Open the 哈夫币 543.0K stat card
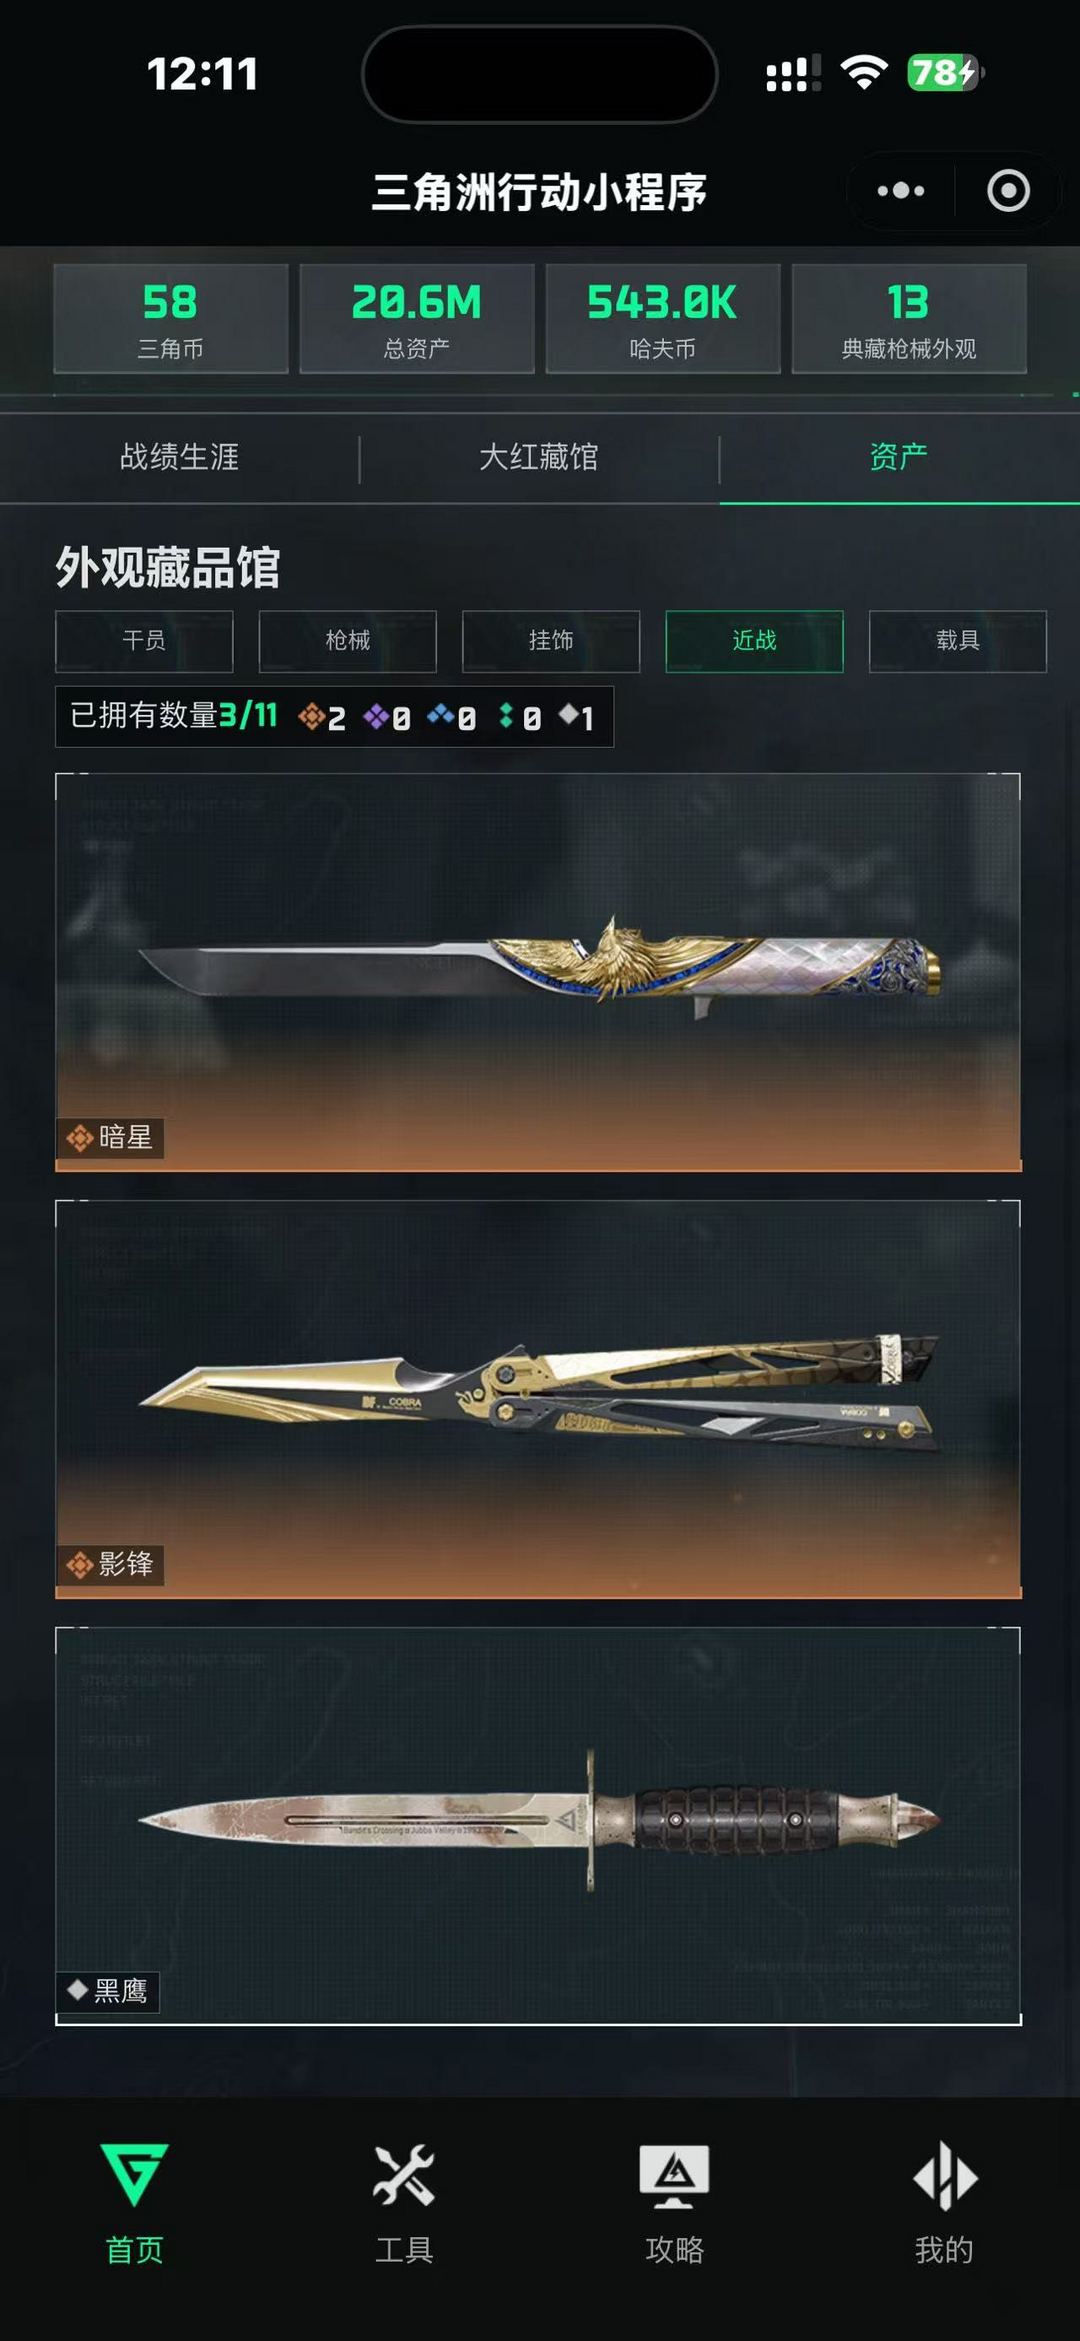 point(663,319)
